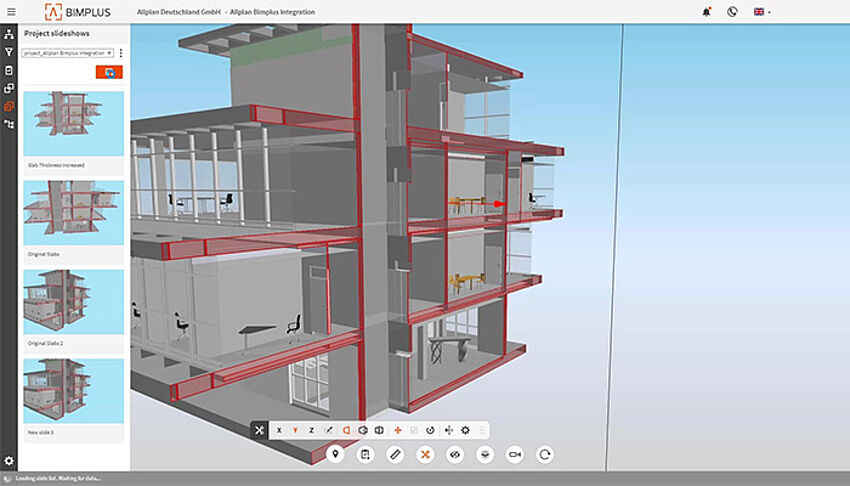The height and width of the screenshot is (486, 850).
Task: Open the settings gear in bottom-left corner
Action: (x=9, y=461)
